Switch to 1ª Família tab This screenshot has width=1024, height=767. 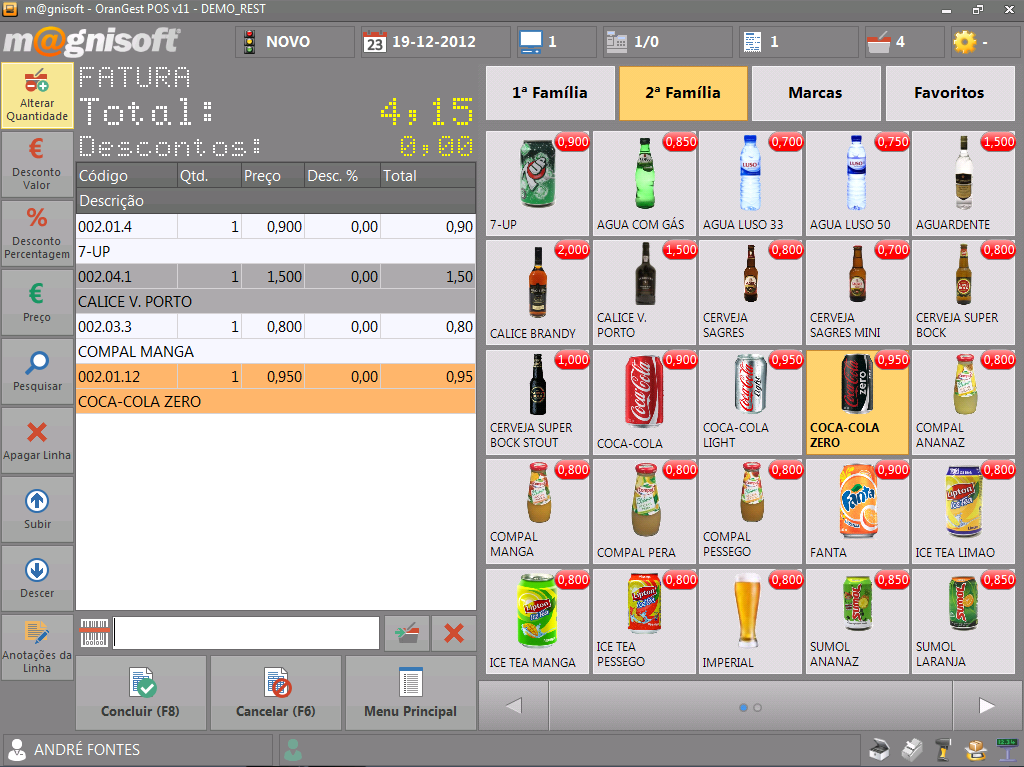[550, 93]
